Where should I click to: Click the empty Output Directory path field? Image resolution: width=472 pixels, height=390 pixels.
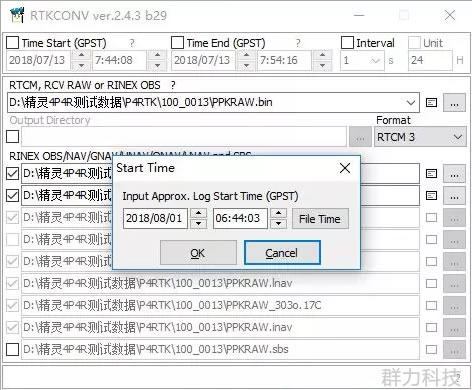click(184, 137)
